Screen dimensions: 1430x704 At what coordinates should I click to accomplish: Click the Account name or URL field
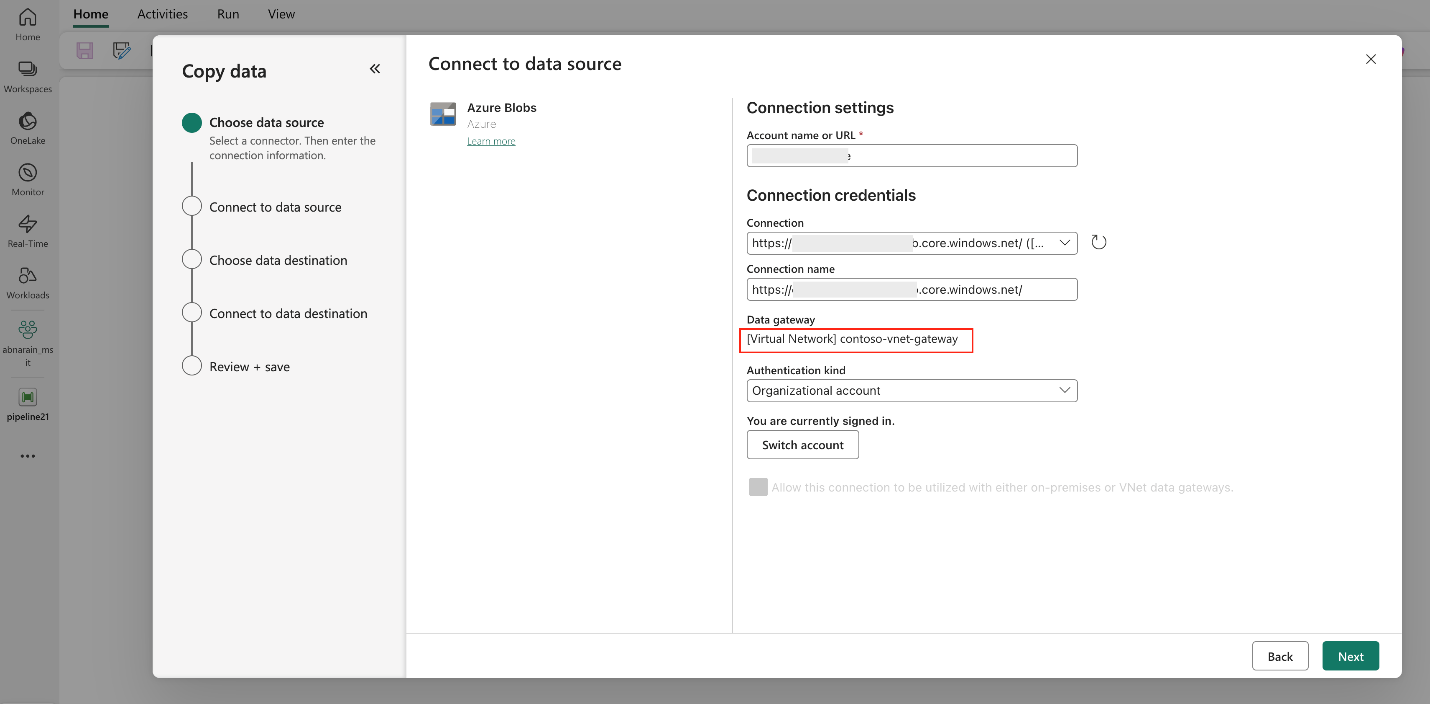point(912,155)
